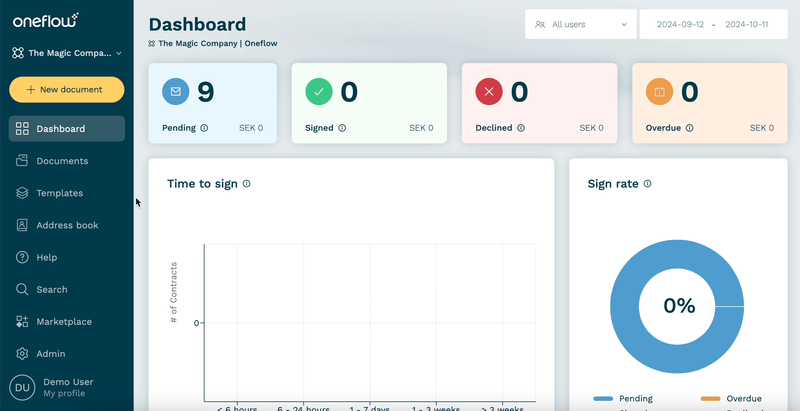
Task: Click the Declined count 0
Action: tap(519, 92)
